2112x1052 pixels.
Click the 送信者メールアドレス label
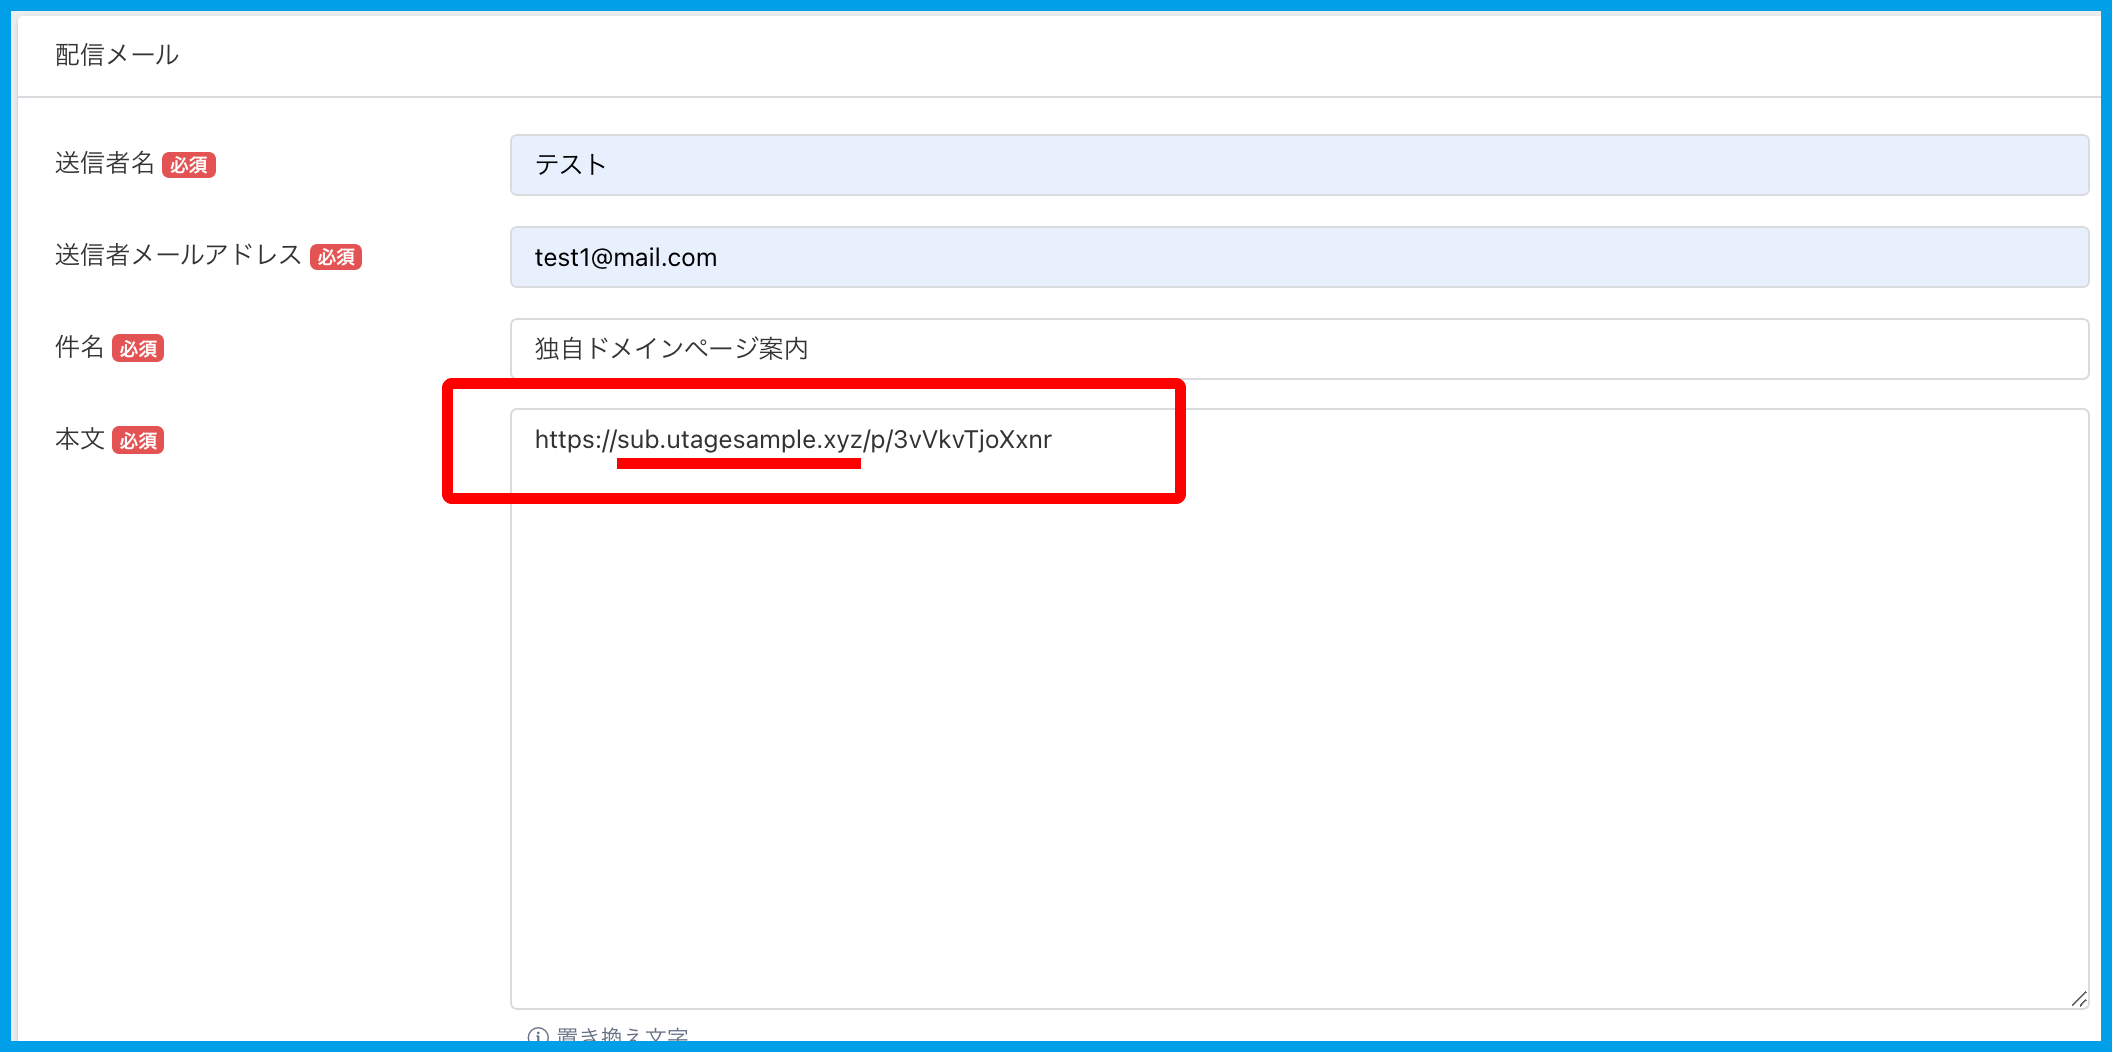[x=178, y=255]
